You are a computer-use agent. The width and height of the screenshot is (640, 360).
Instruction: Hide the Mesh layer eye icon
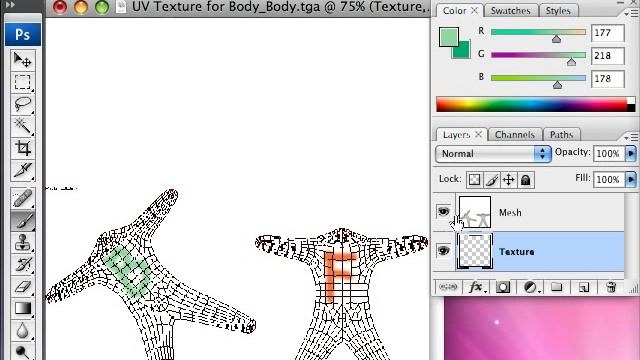point(444,211)
